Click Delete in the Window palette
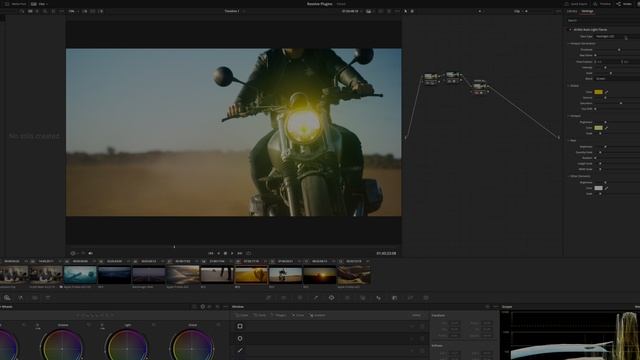Screen dimensions: 640x360 pos(416,315)
